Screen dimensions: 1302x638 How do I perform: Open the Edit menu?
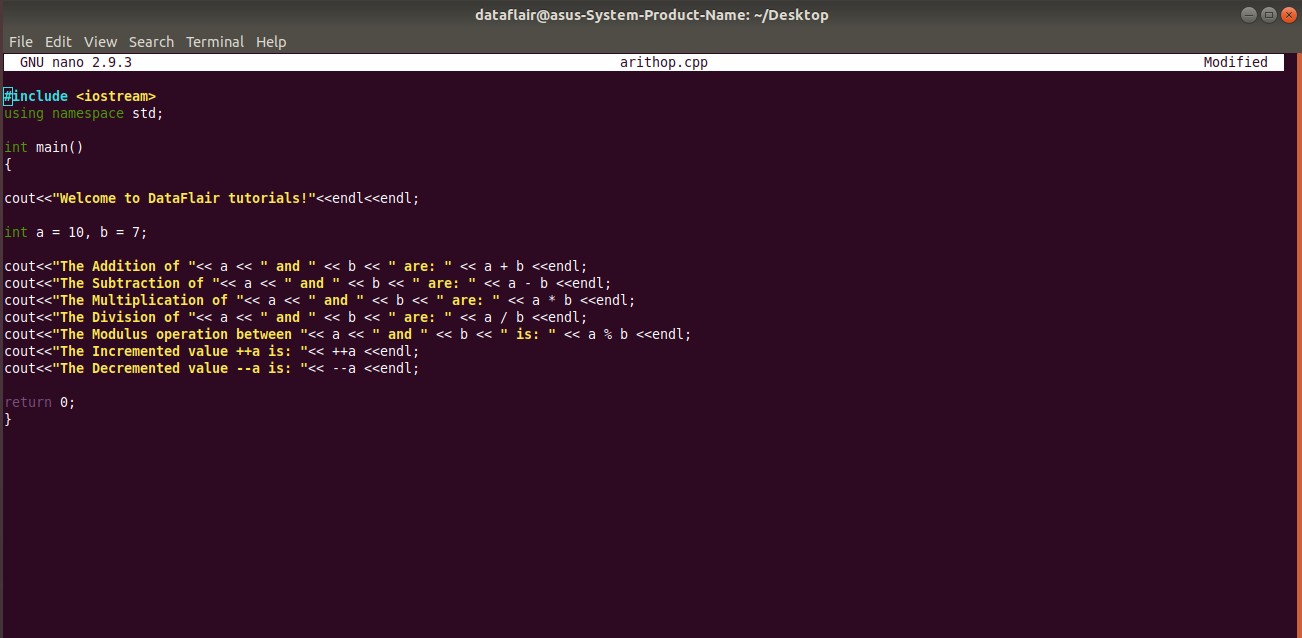(58, 42)
